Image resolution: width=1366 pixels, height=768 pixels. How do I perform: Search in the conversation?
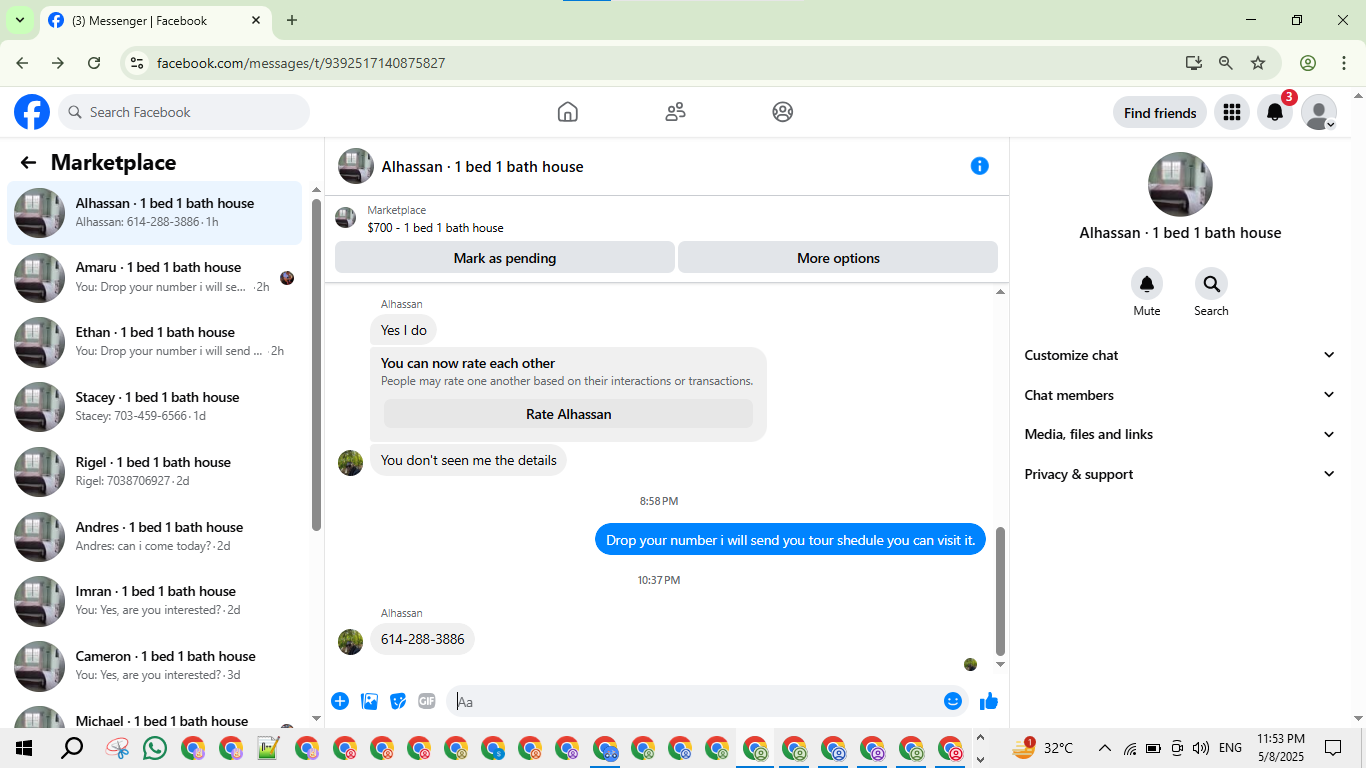(1211, 284)
